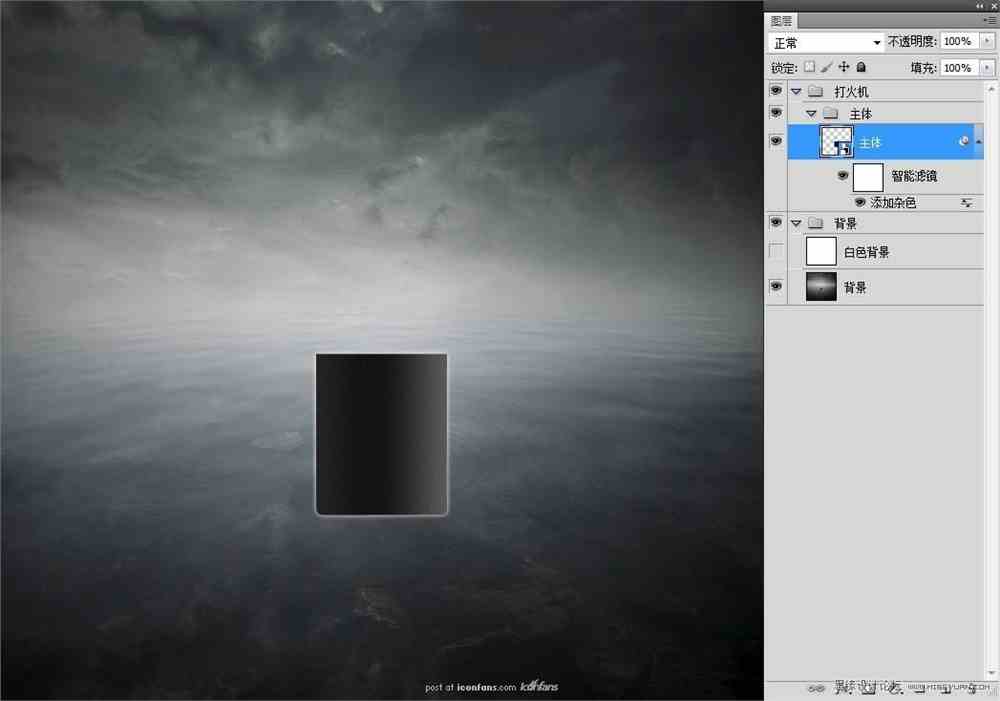The width and height of the screenshot is (1000, 701).
Task: Collapse the 打火机 group disclosure triangle
Action: pos(797,92)
